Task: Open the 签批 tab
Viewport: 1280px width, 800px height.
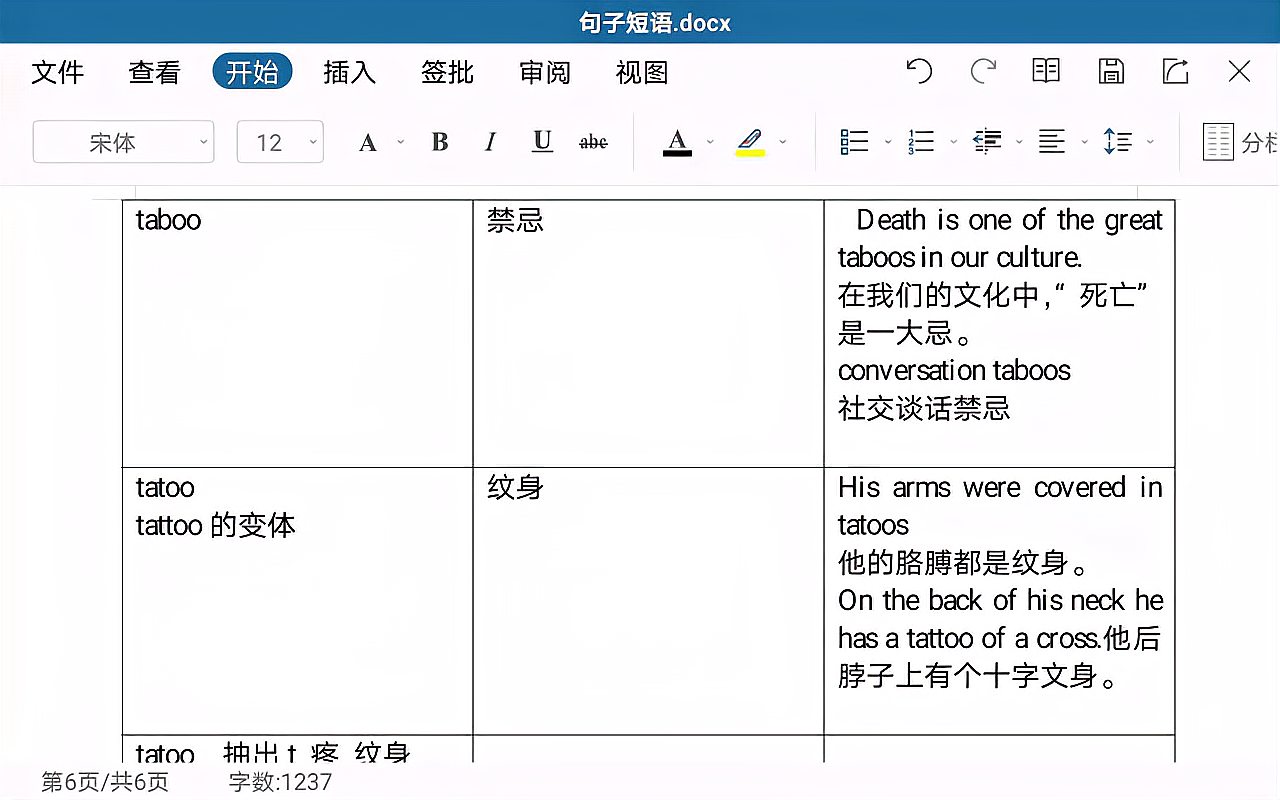Action: 447,72
